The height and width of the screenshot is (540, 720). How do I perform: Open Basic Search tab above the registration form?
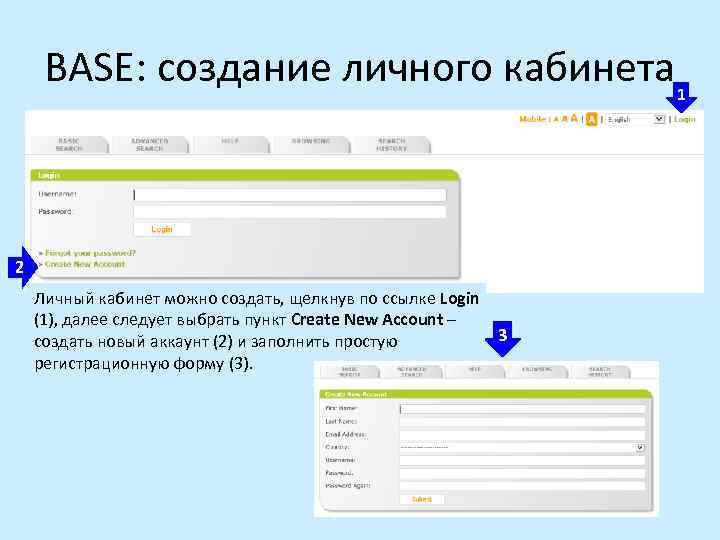click(349, 372)
